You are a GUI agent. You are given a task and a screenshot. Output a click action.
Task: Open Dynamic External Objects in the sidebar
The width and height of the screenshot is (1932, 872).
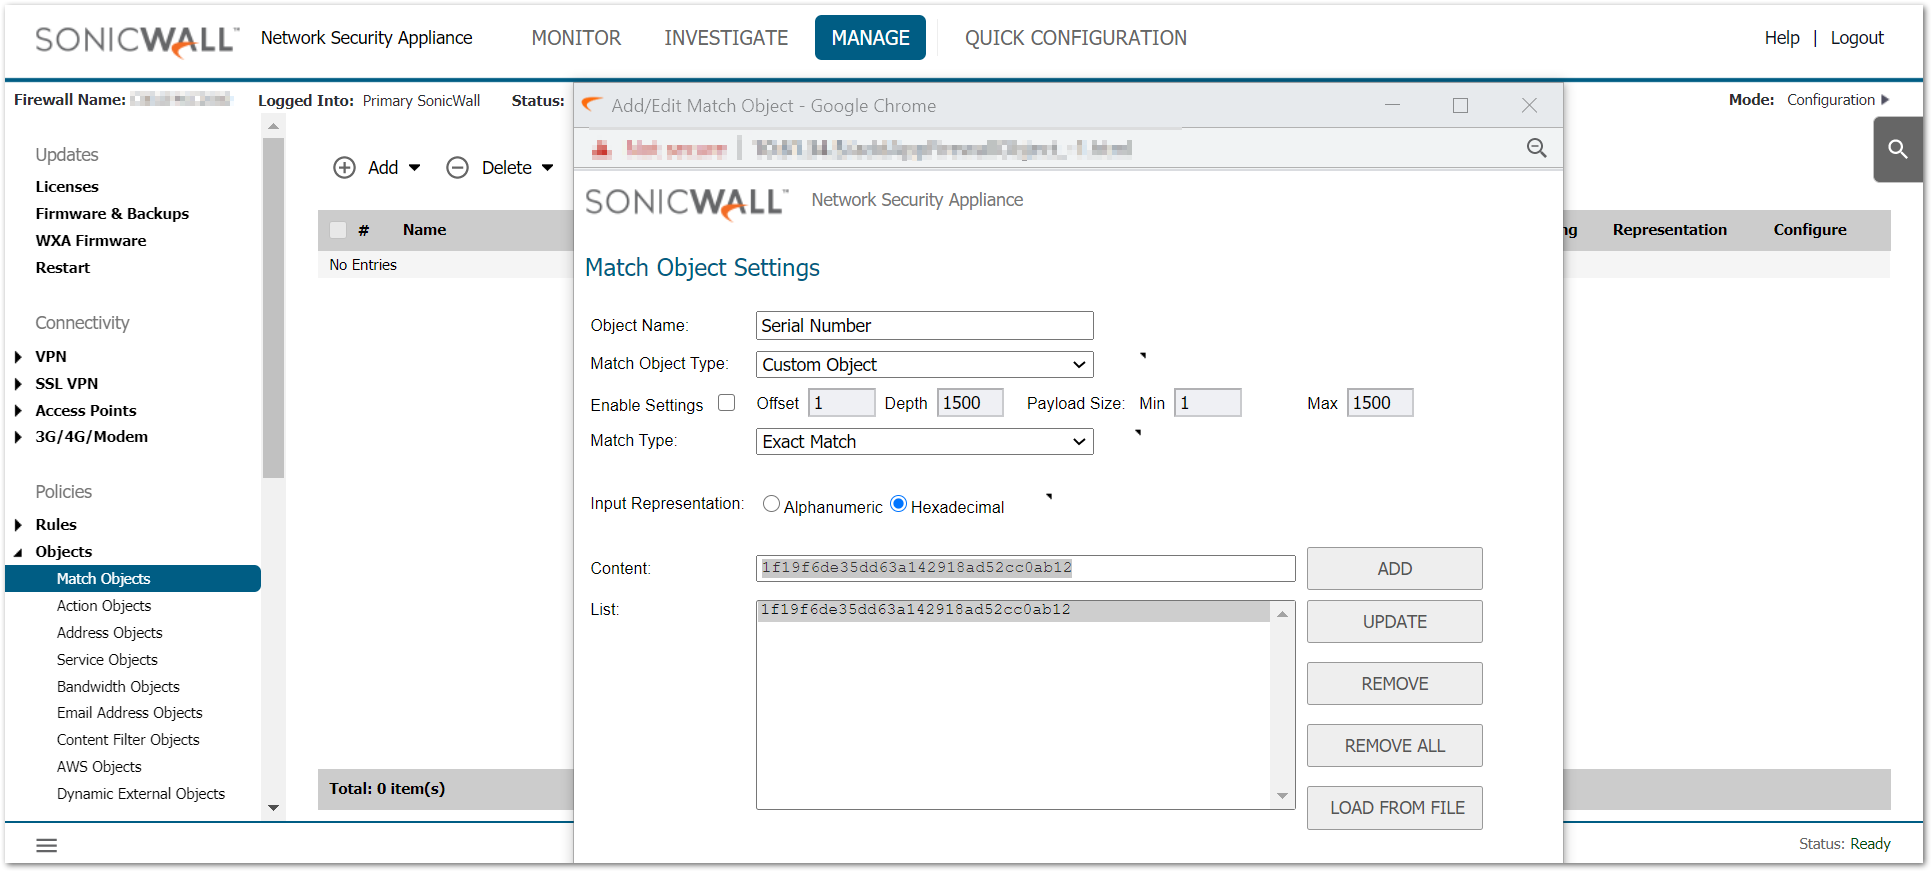coord(141,794)
